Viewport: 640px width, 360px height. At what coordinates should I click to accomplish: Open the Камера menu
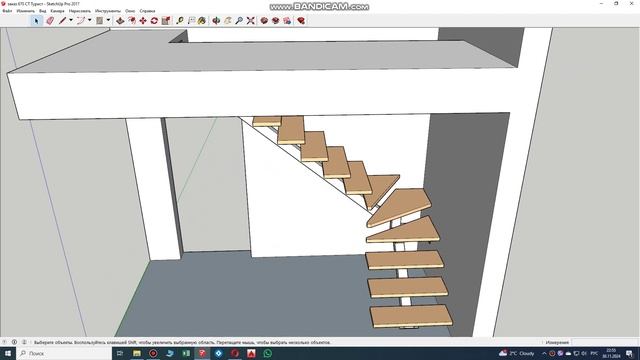click(x=58, y=11)
